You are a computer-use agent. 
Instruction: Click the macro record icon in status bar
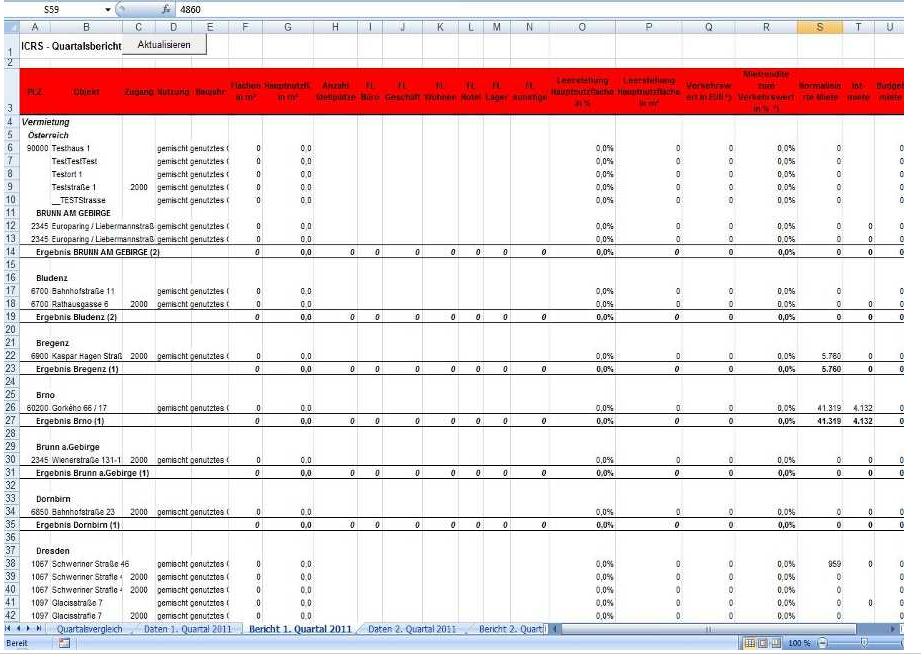(x=64, y=643)
